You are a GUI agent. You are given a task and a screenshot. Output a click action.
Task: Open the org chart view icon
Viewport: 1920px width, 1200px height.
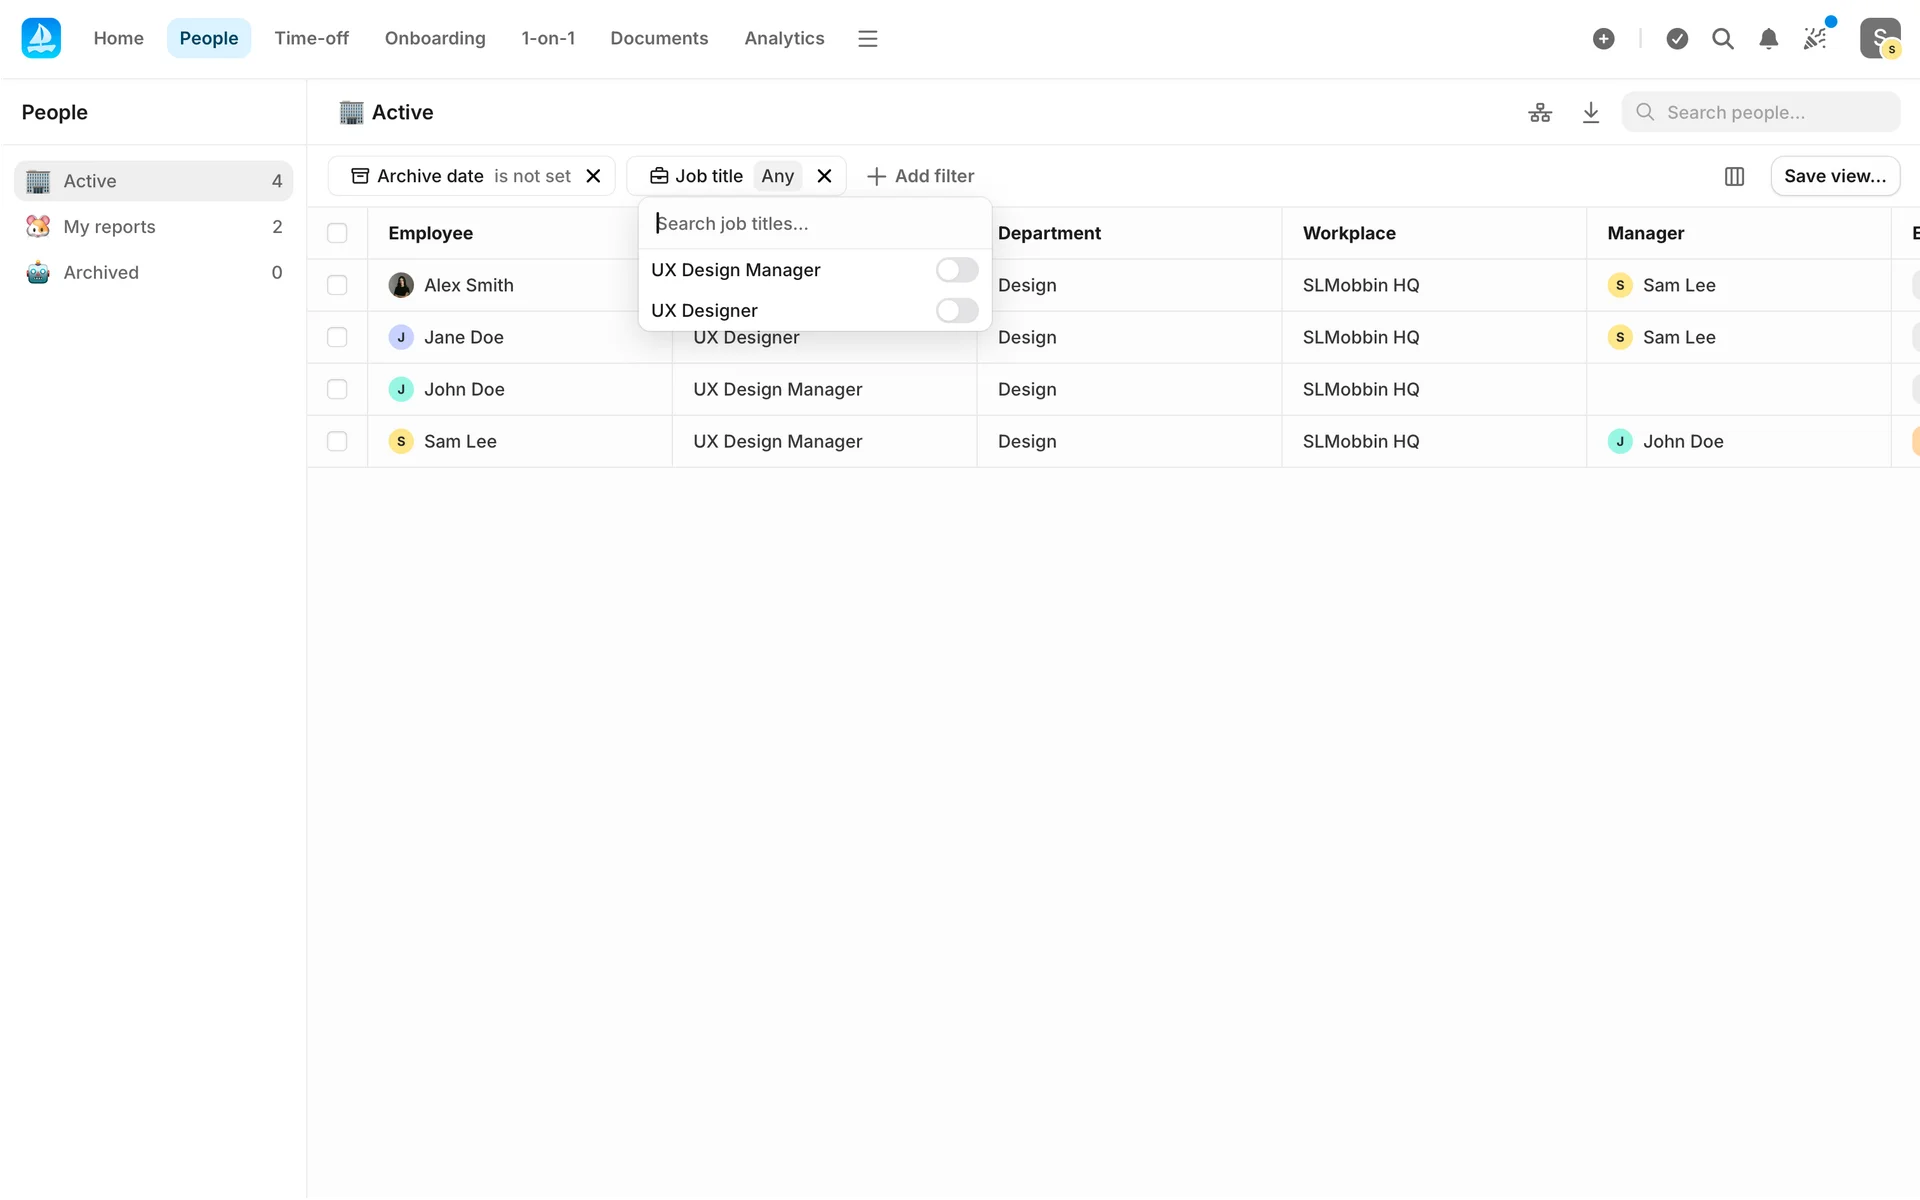pyautogui.click(x=1540, y=113)
